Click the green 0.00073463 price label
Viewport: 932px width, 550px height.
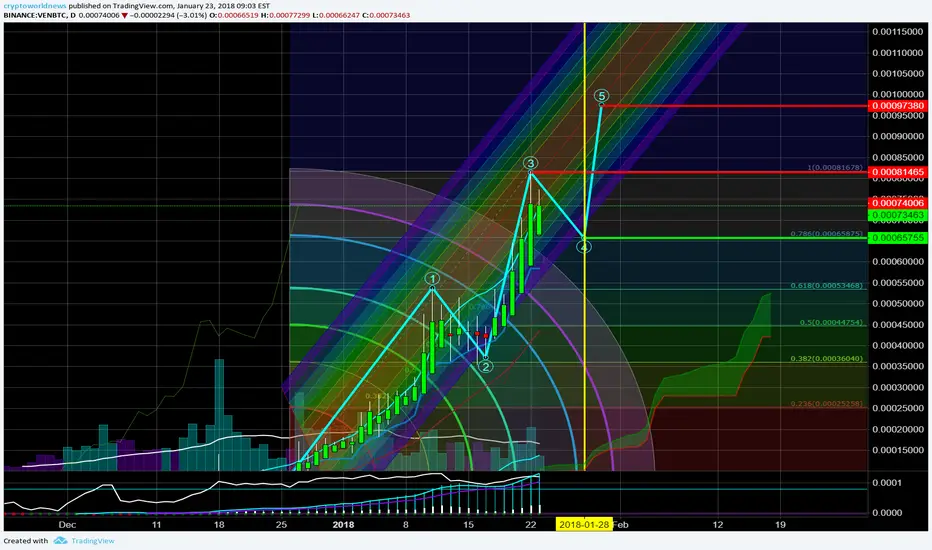(898, 215)
